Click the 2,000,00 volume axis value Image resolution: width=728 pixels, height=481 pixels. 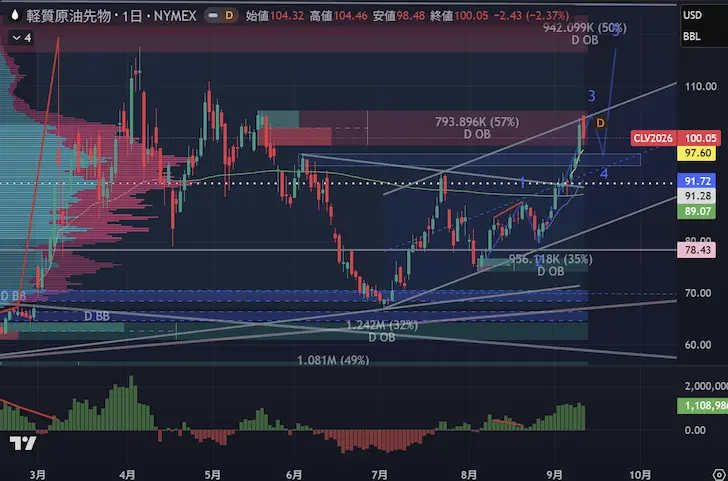click(706, 386)
